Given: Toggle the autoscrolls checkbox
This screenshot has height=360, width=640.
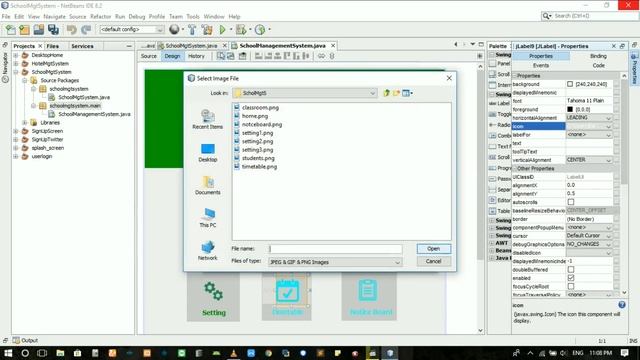Looking at the screenshot, I should [x=571, y=202].
